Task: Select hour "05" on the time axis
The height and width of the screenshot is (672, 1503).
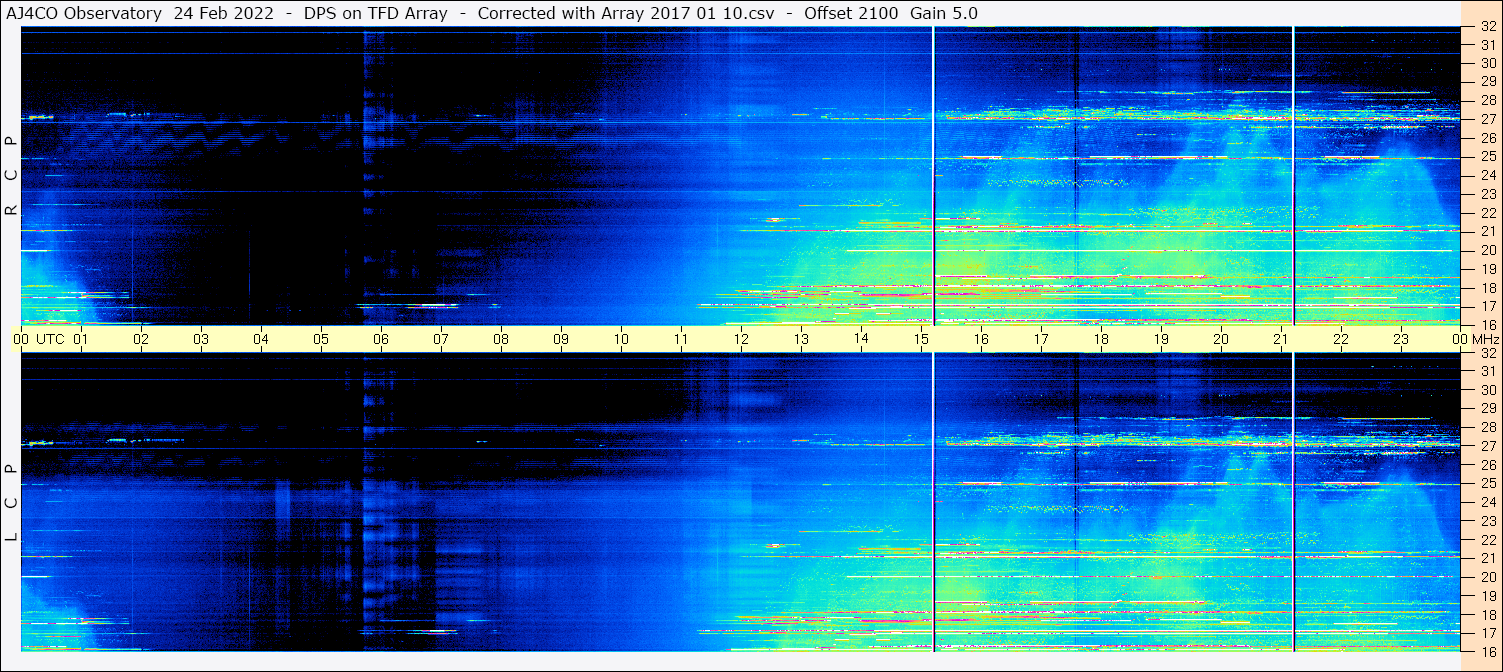Action: pos(321,339)
